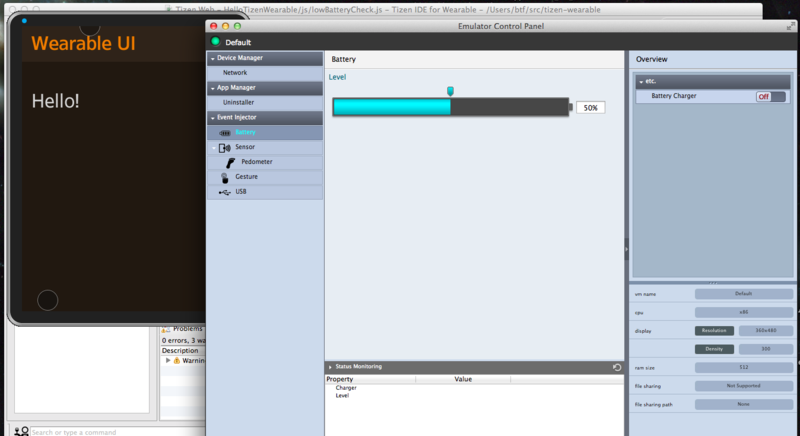800x436 pixels.
Task: Collapse the etc. group in Overview
Action: click(x=641, y=82)
